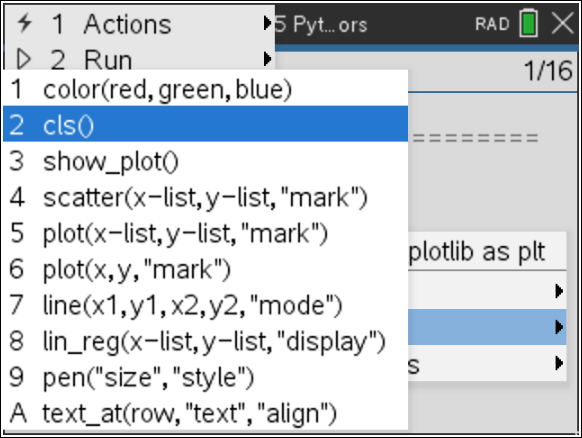The width and height of the screenshot is (582, 438).
Task: Select text_at(row, "text", "align") item
Action: (x=205, y=413)
